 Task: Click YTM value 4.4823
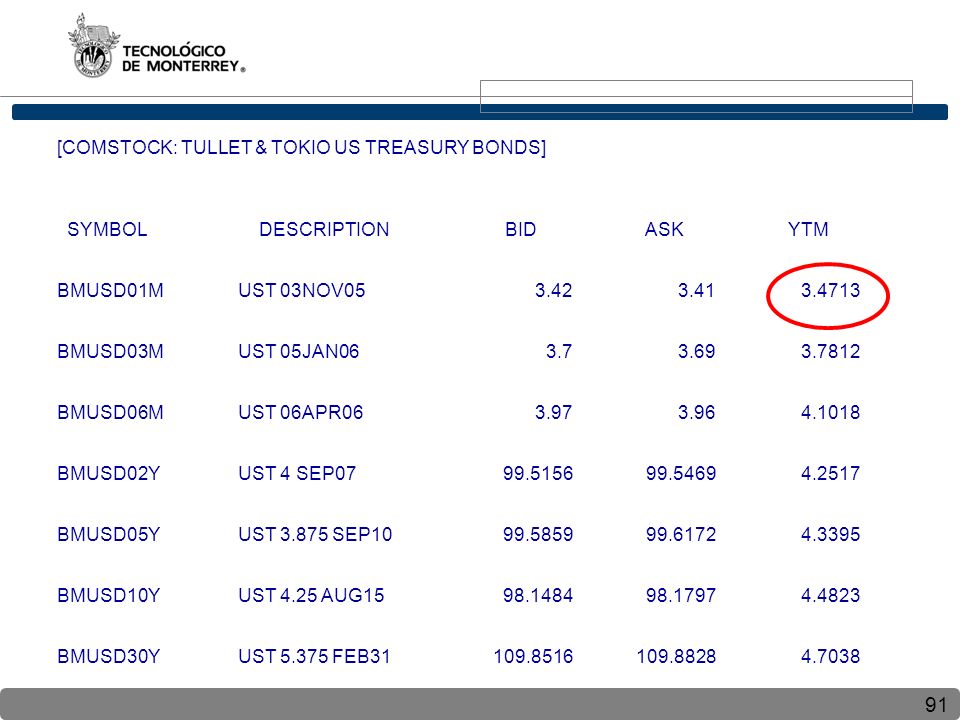tap(830, 595)
